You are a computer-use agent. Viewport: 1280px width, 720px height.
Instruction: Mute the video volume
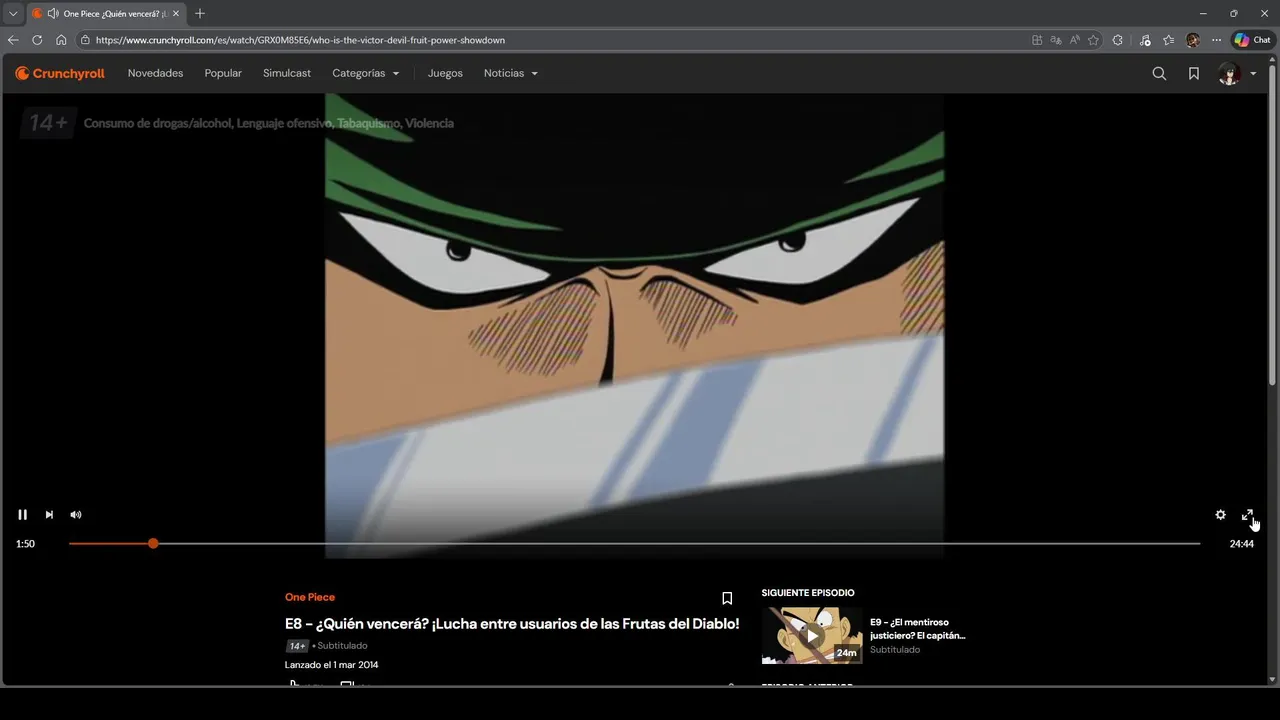76,515
